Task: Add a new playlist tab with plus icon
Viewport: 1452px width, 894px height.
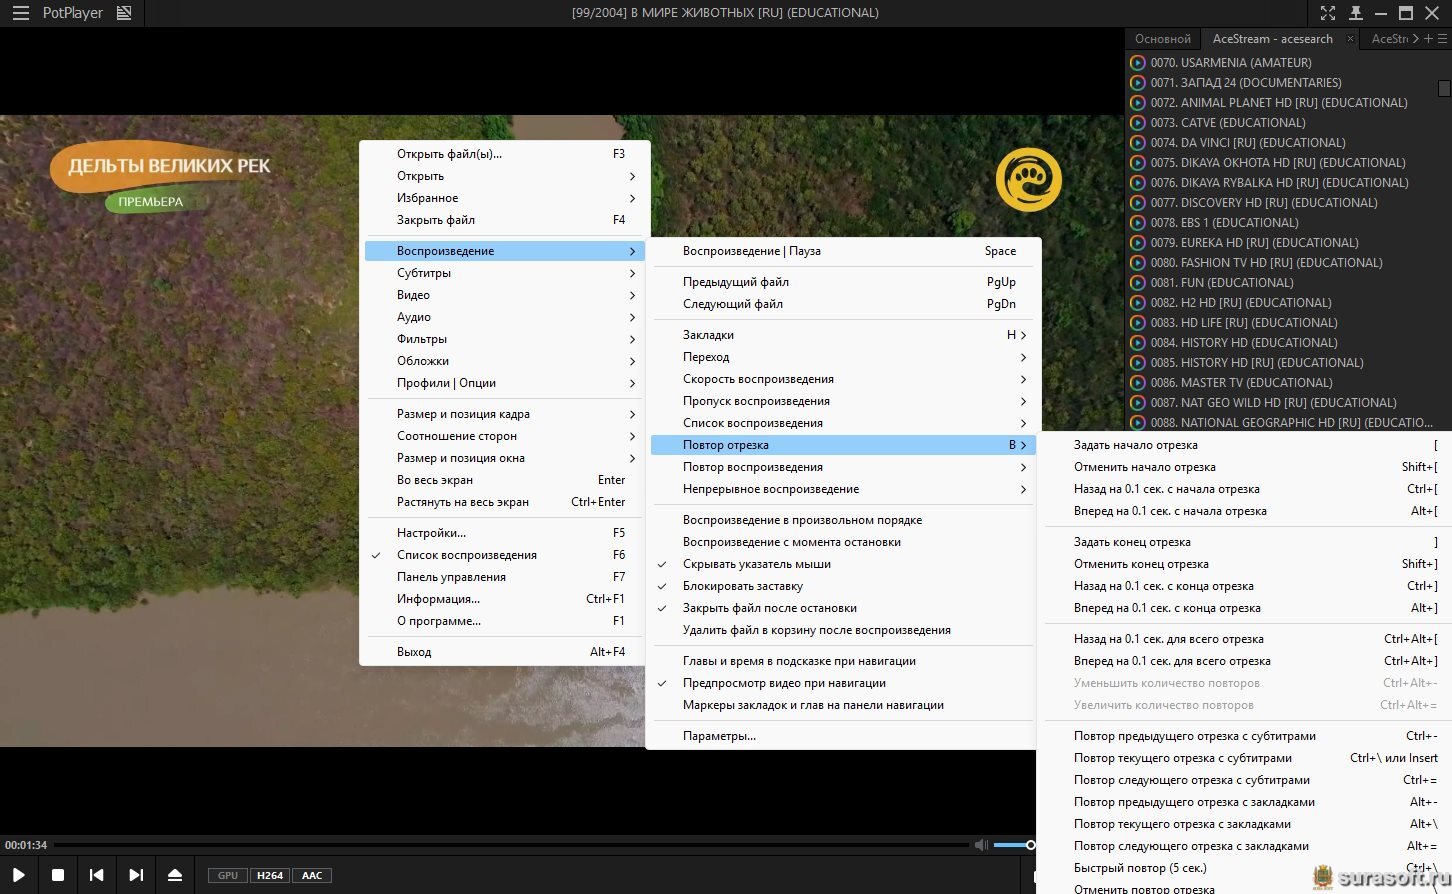Action: tap(1428, 39)
